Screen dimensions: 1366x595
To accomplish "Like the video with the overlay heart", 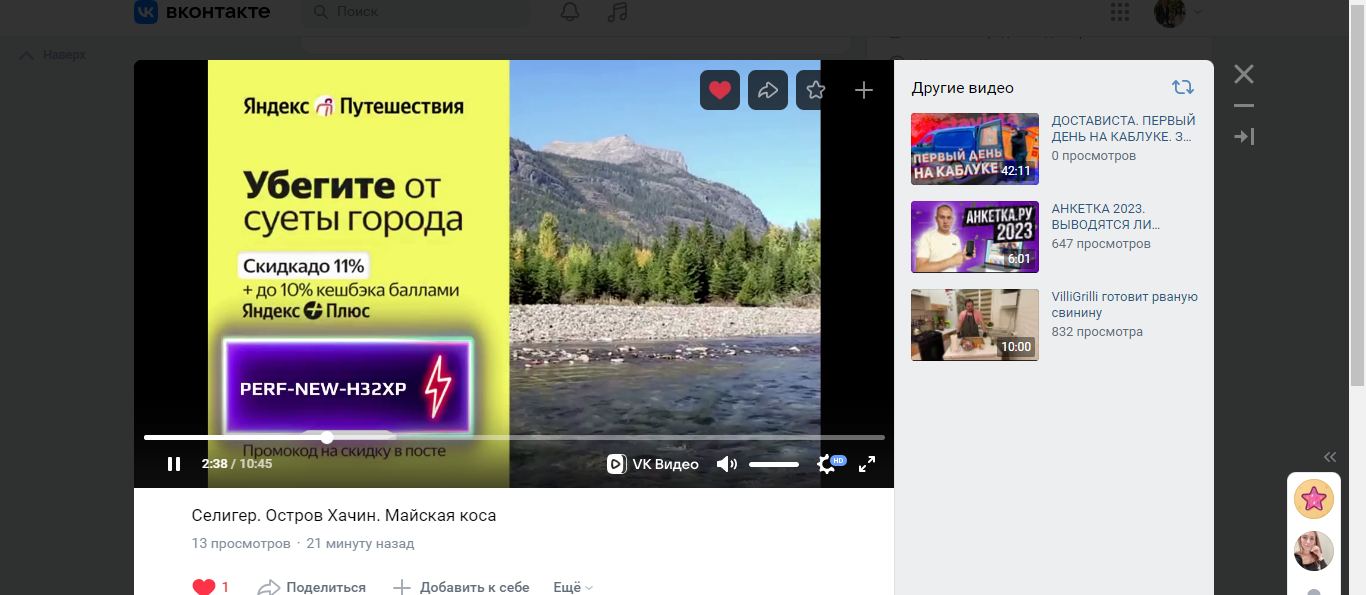I will point(720,90).
